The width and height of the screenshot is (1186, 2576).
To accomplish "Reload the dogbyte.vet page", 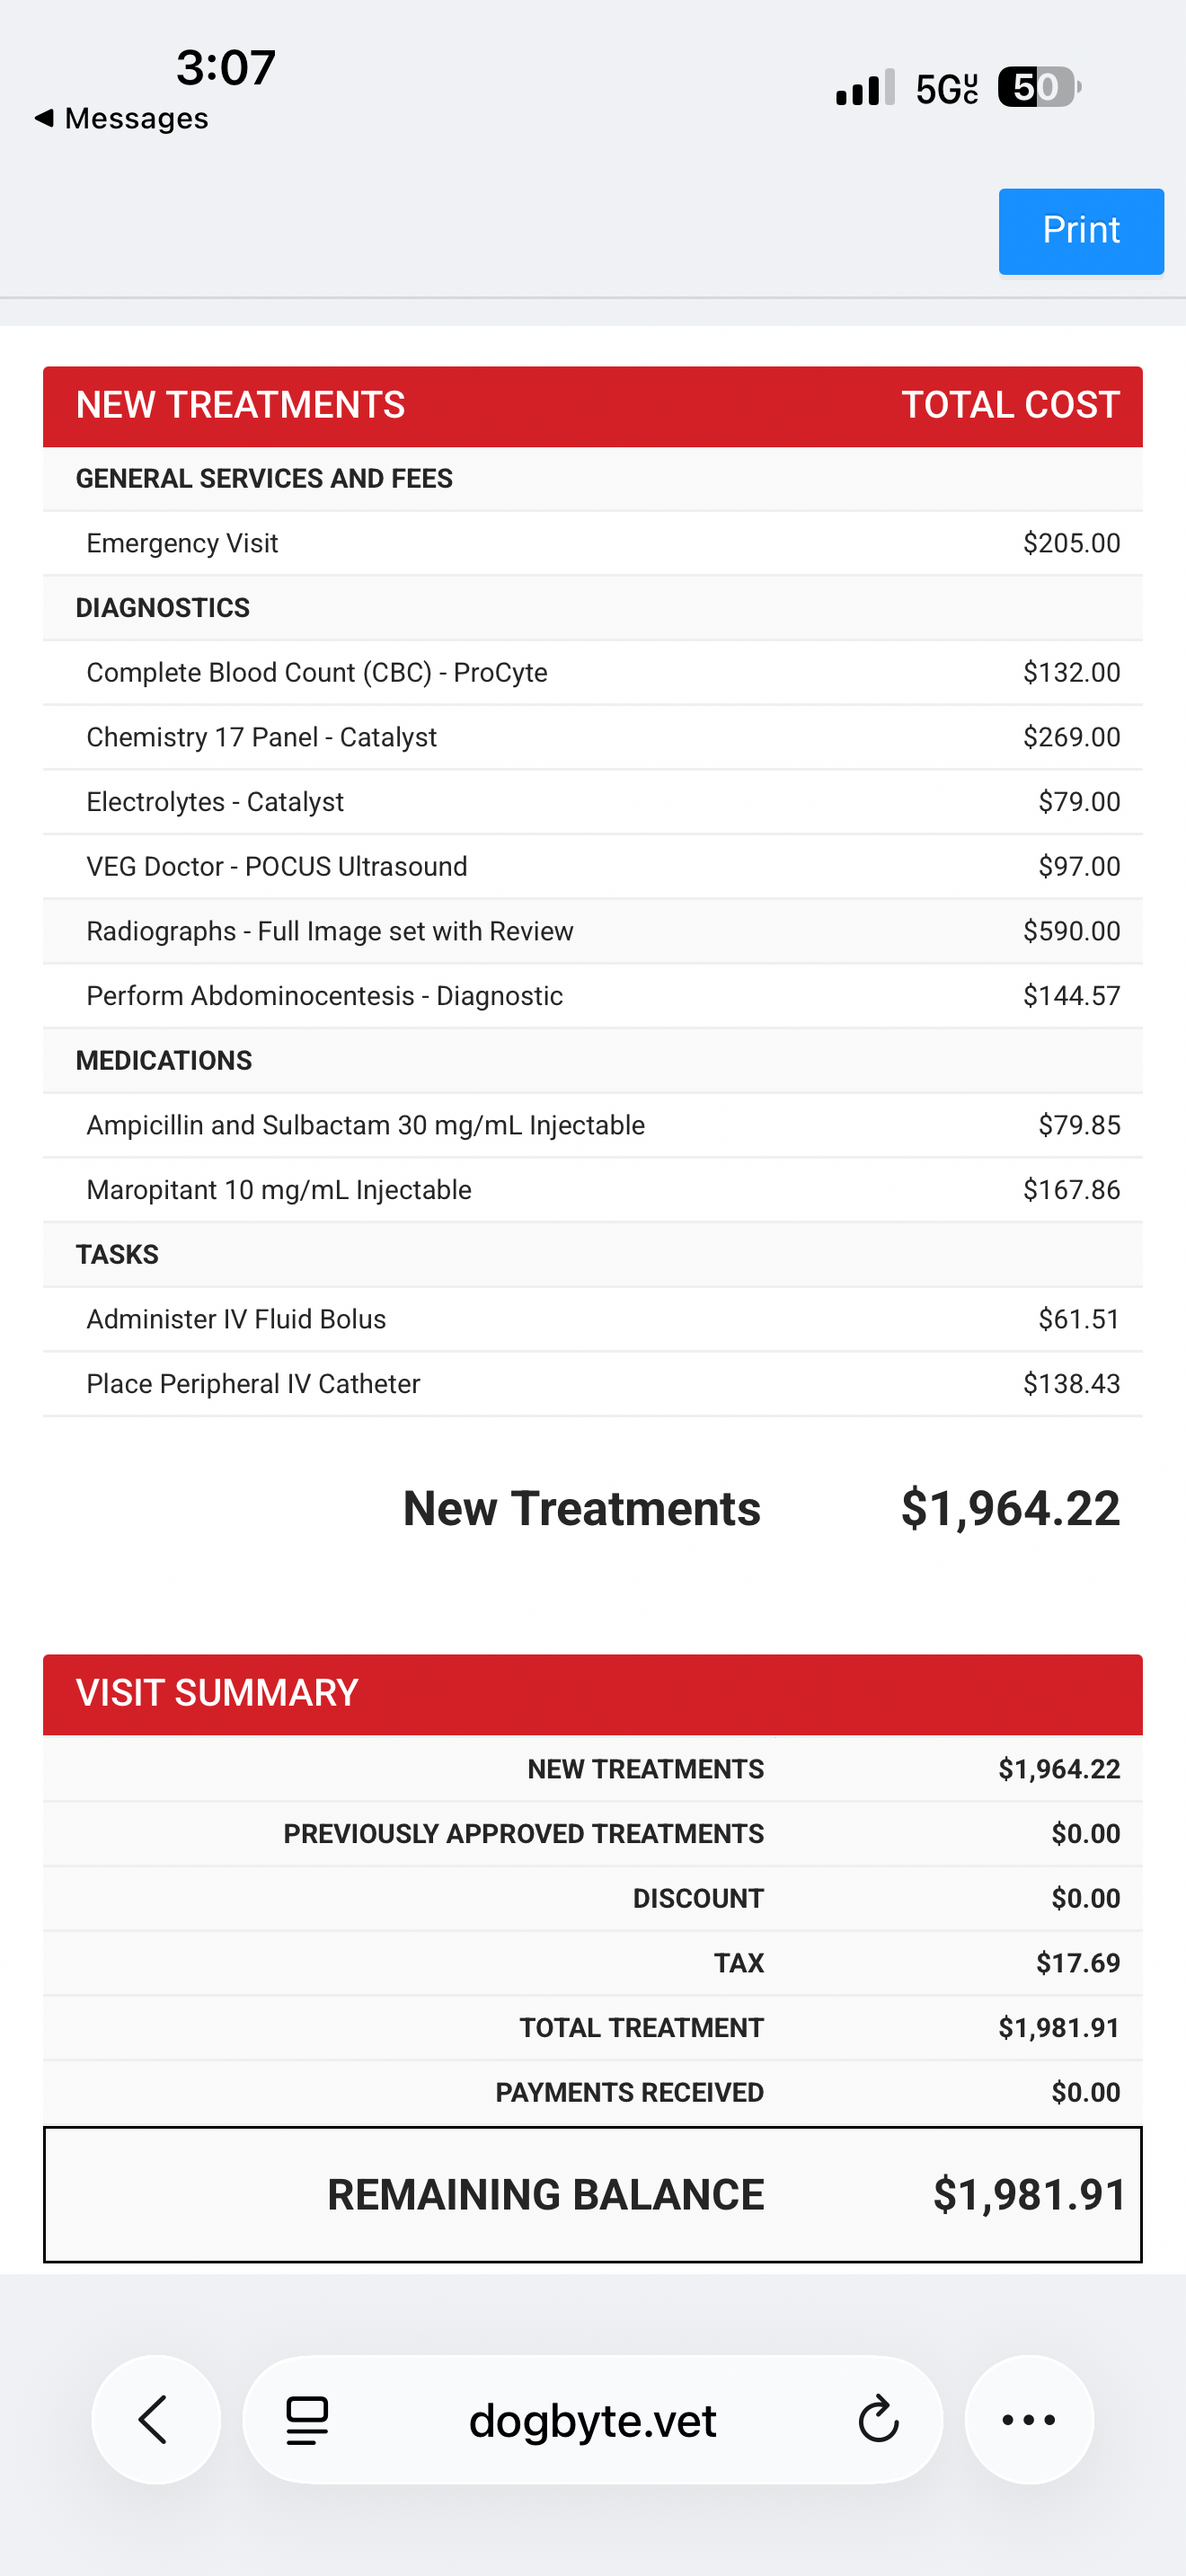I will pyautogui.click(x=878, y=2420).
